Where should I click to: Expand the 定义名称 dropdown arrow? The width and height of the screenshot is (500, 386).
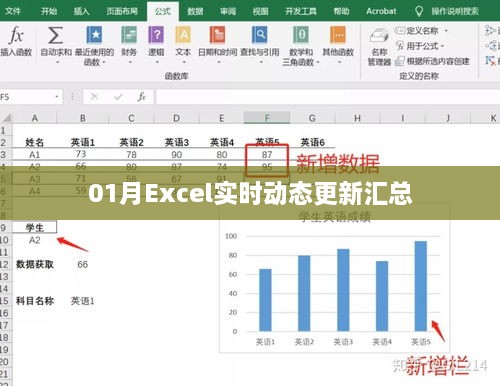coord(446,31)
